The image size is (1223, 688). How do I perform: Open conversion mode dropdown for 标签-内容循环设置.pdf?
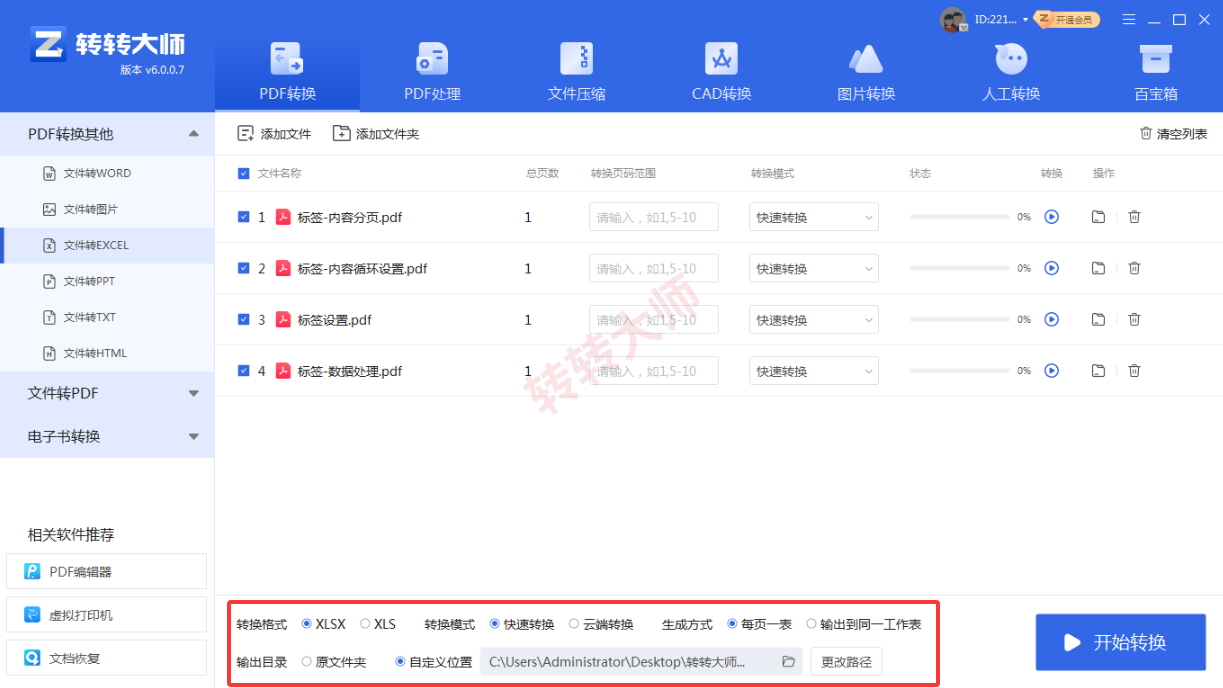(x=814, y=268)
